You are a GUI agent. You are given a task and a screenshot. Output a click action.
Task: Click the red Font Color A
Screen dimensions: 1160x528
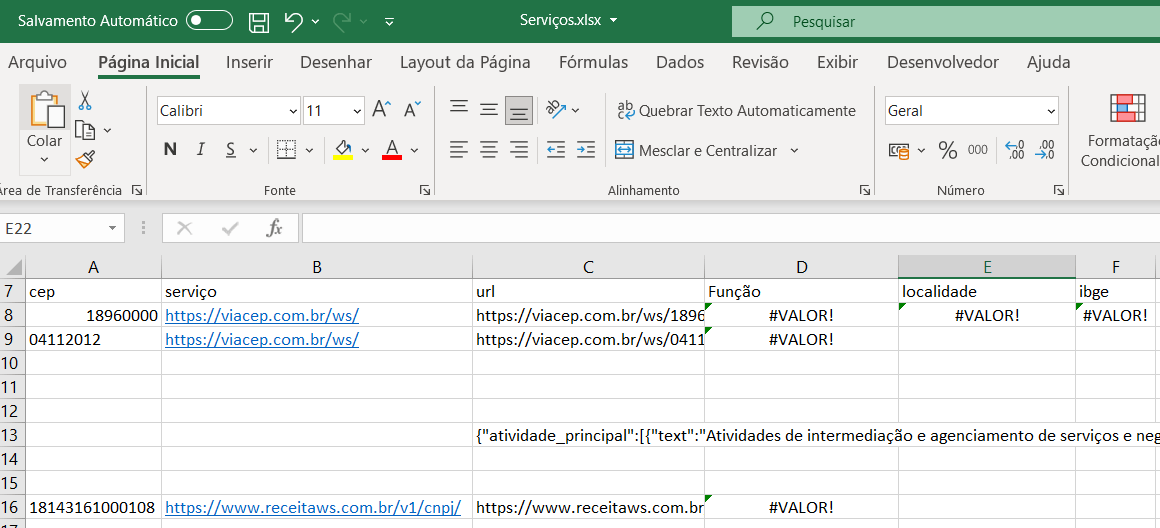click(x=392, y=150)
